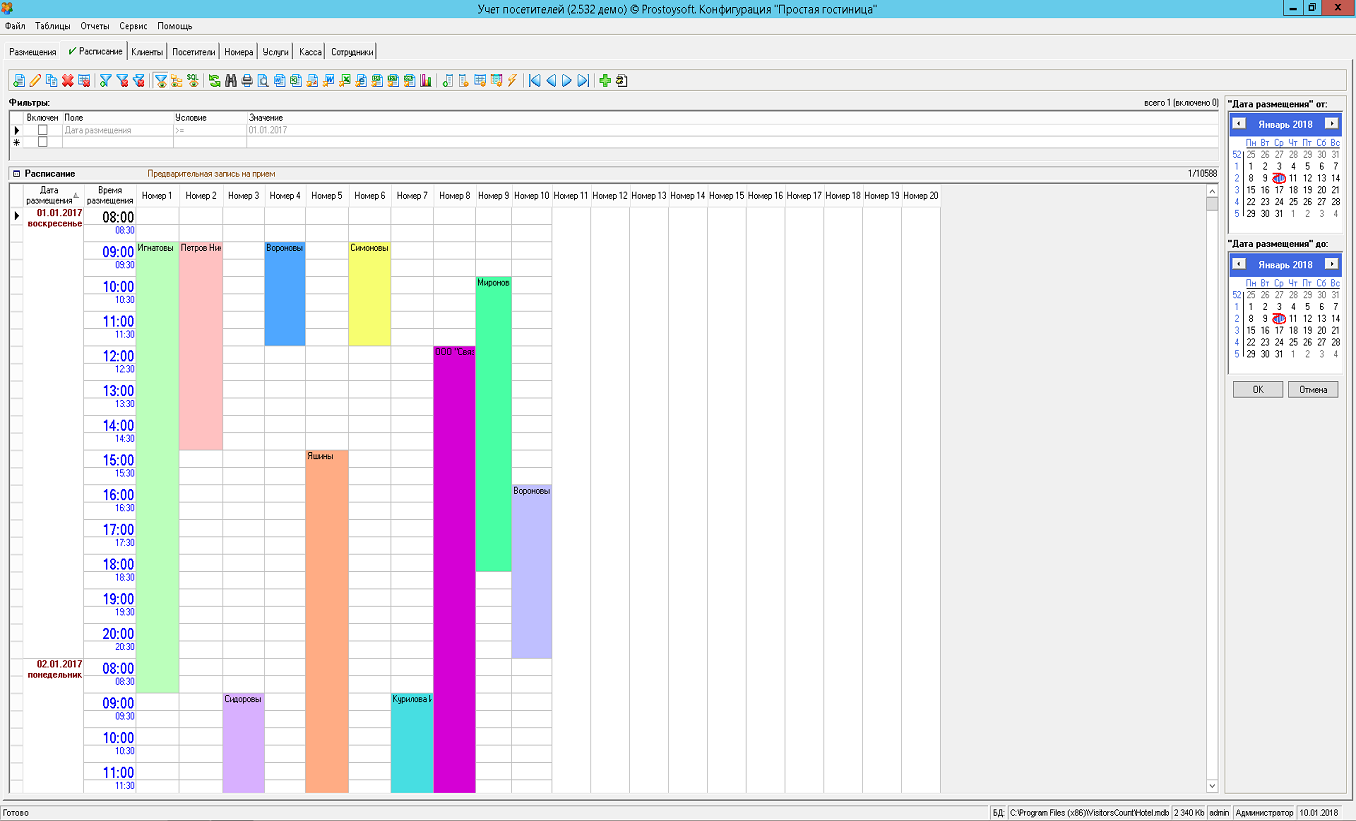Open print preview magnifier page icon

click(x=262, y=80)
